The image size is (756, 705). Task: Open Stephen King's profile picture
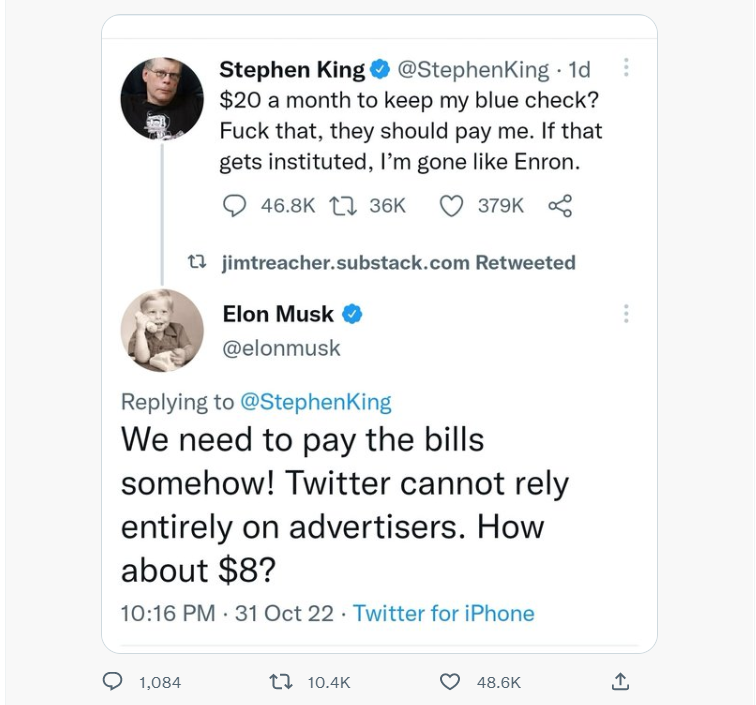(x=162, y=99)
